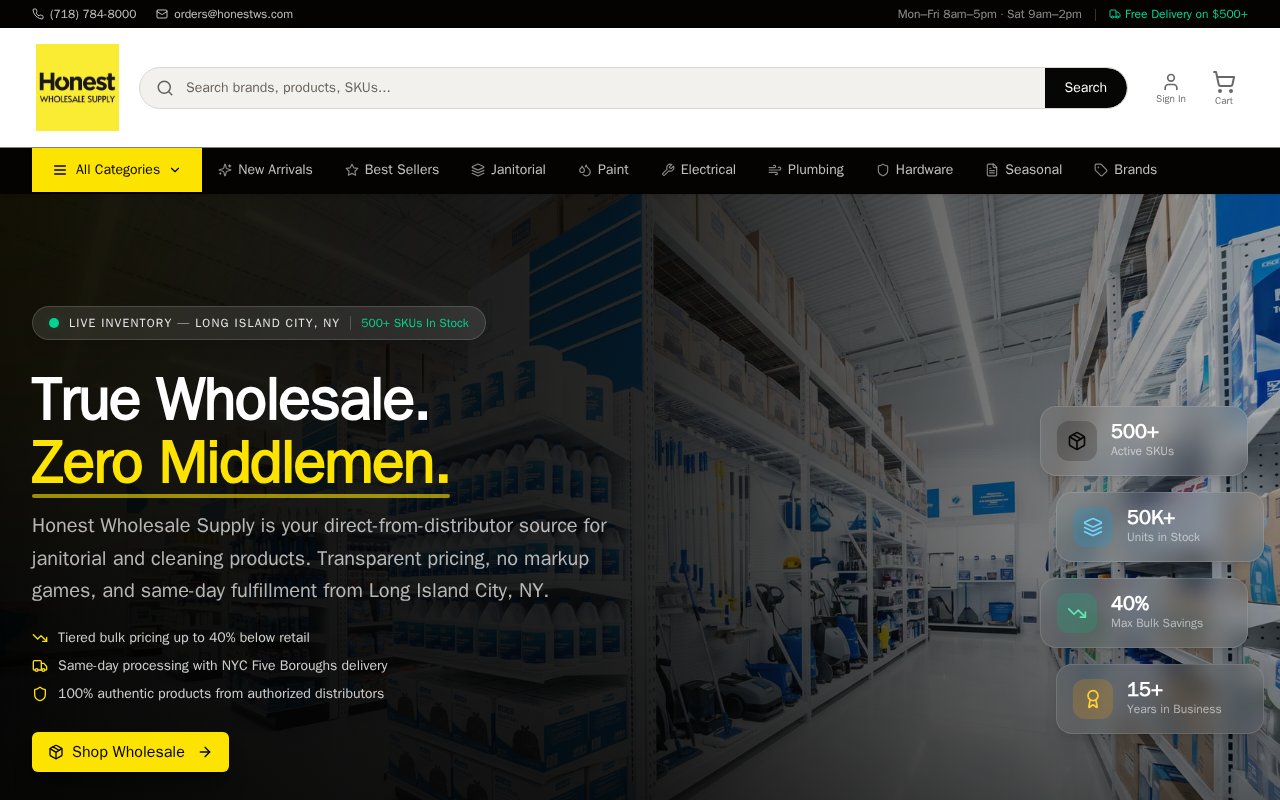Click the Honest Wholesale Supply logo
1280x800 pixels.
tap(77, 87)
